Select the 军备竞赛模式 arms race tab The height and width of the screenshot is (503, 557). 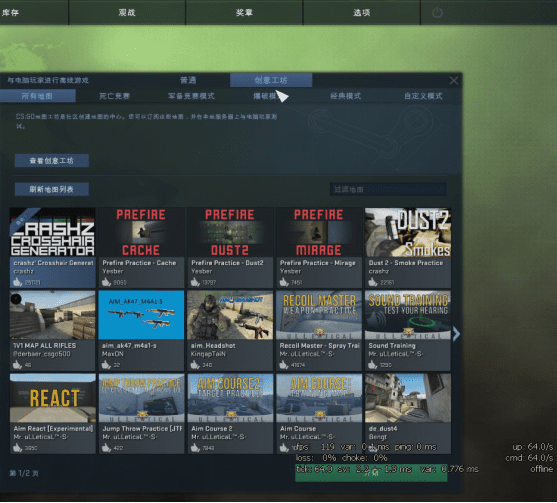(x=191, y=96)
